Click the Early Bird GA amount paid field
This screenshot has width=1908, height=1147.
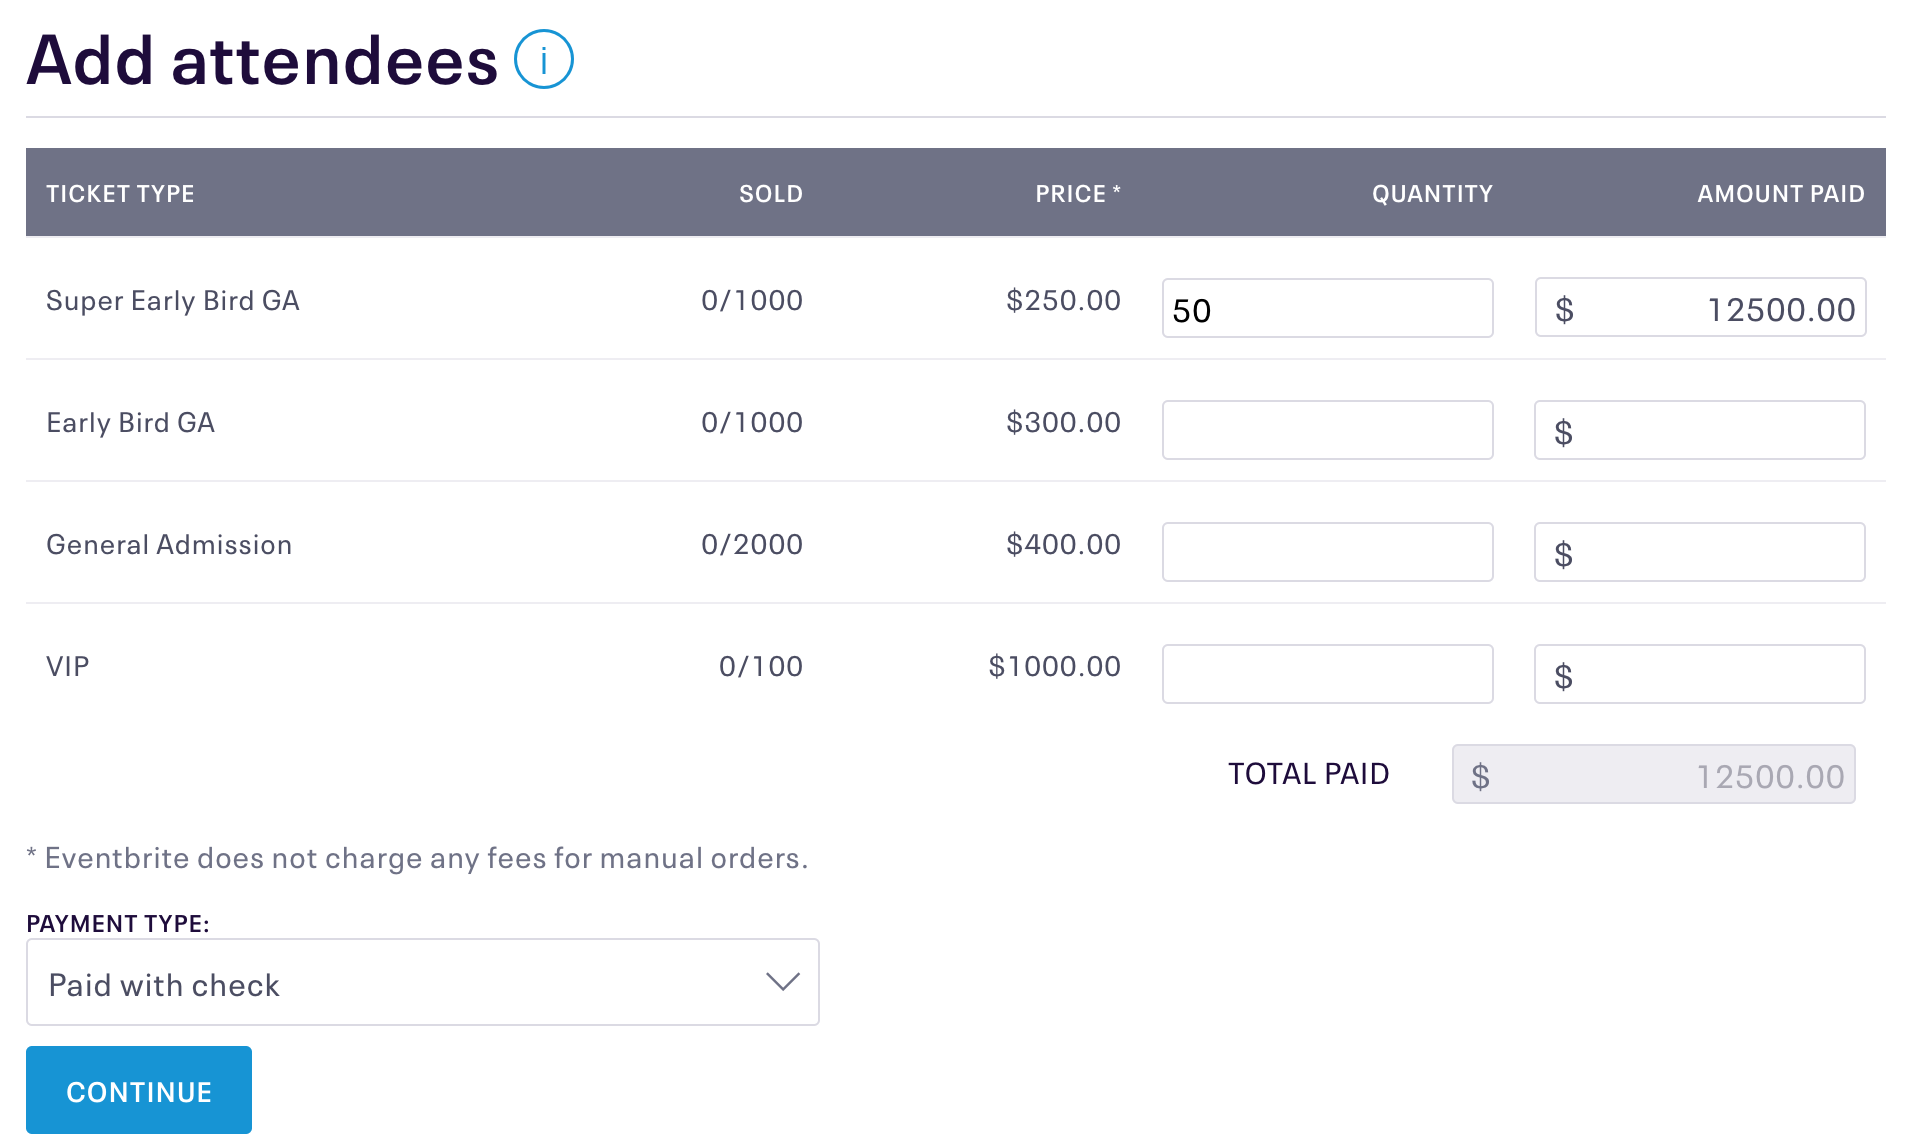point(1700,430)
